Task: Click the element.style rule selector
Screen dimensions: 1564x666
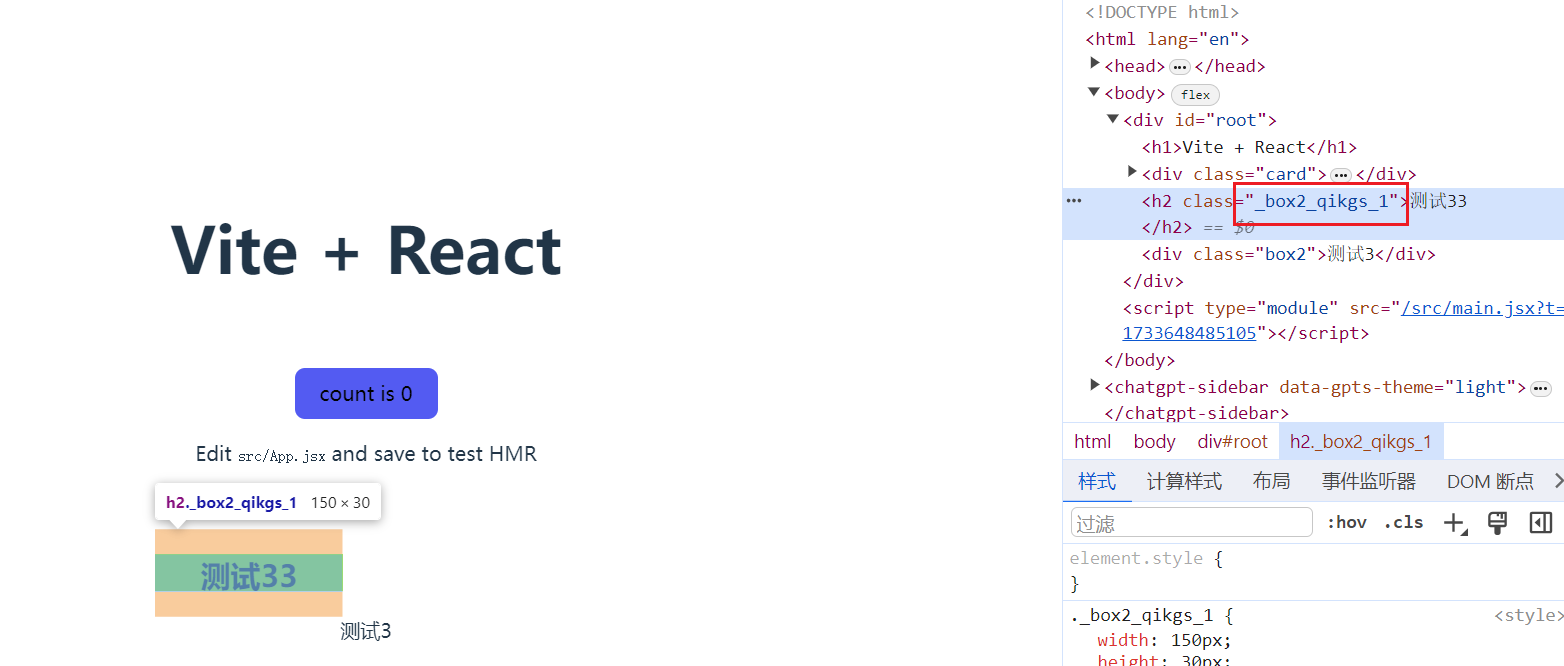Action: point(1136,558)
